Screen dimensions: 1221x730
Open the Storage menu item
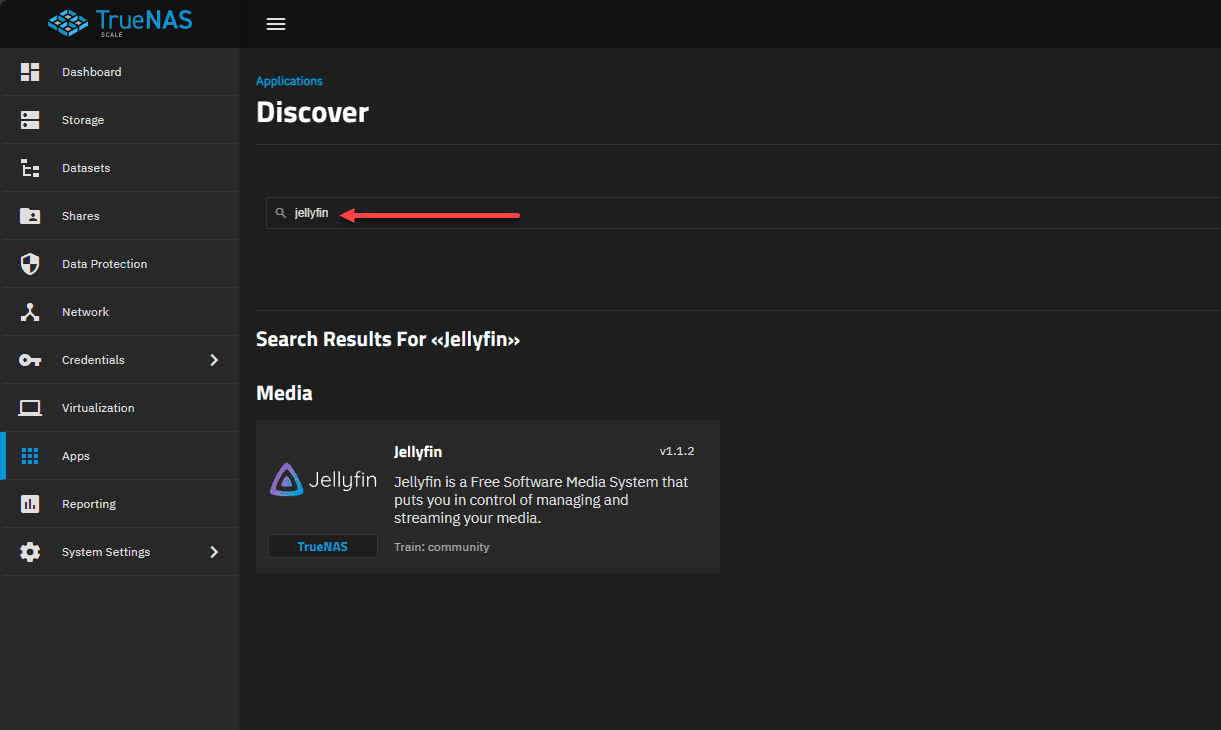click(x=120, y=120)
